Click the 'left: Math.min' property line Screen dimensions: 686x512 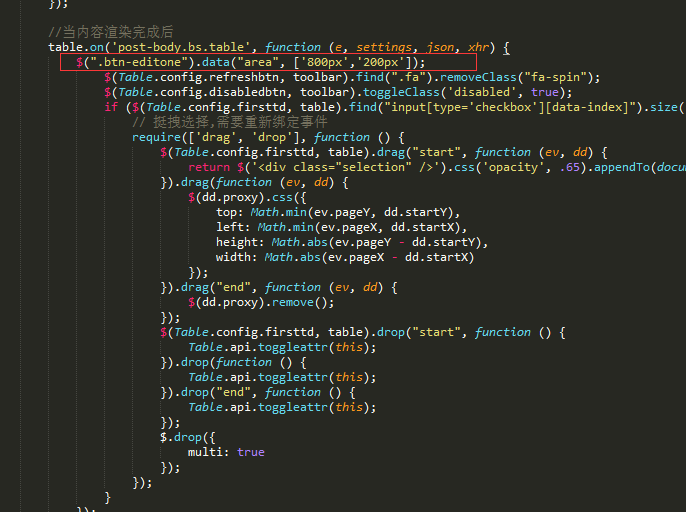coord(341,227)
